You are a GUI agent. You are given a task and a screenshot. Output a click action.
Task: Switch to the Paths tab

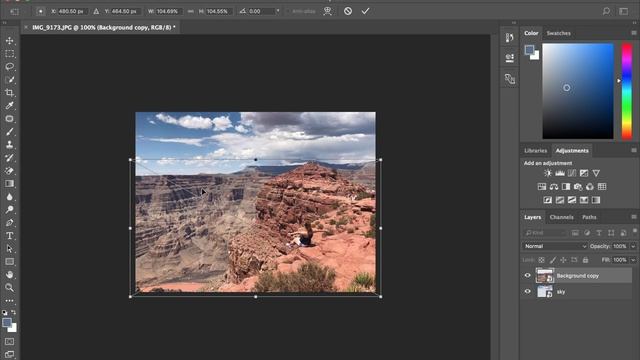click(589, 217)
